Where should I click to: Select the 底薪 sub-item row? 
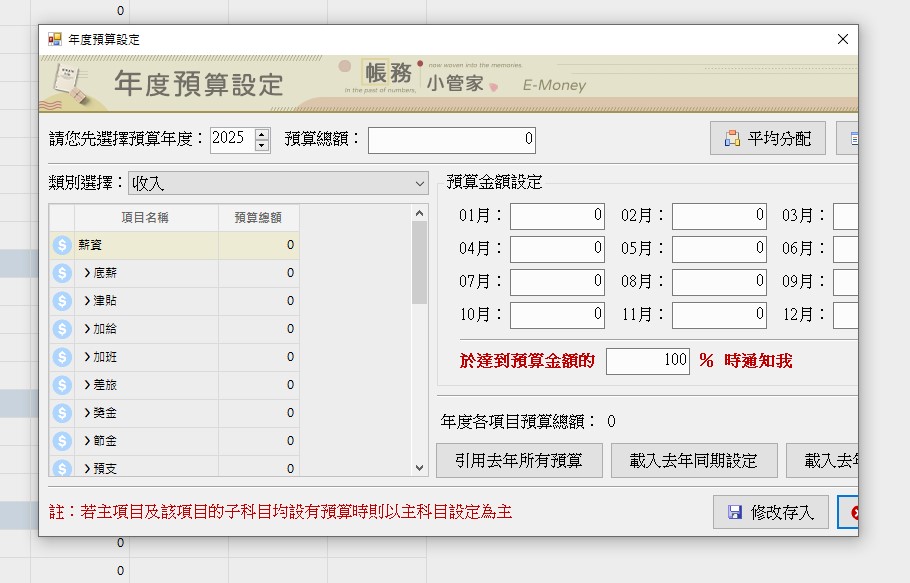(174, 273)
